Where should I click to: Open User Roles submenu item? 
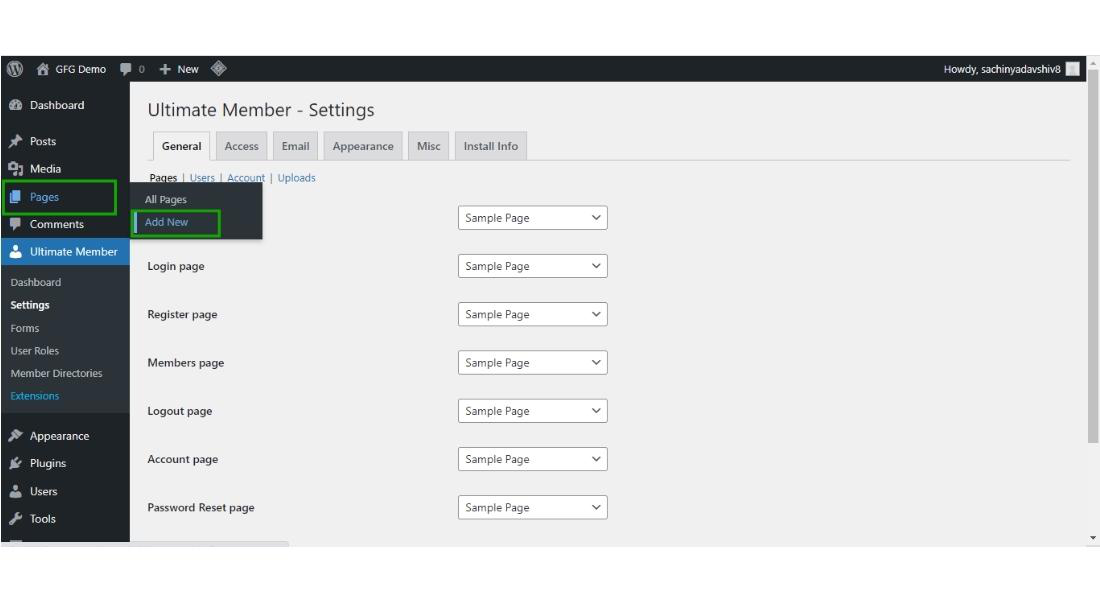click(x=34, y=350)
